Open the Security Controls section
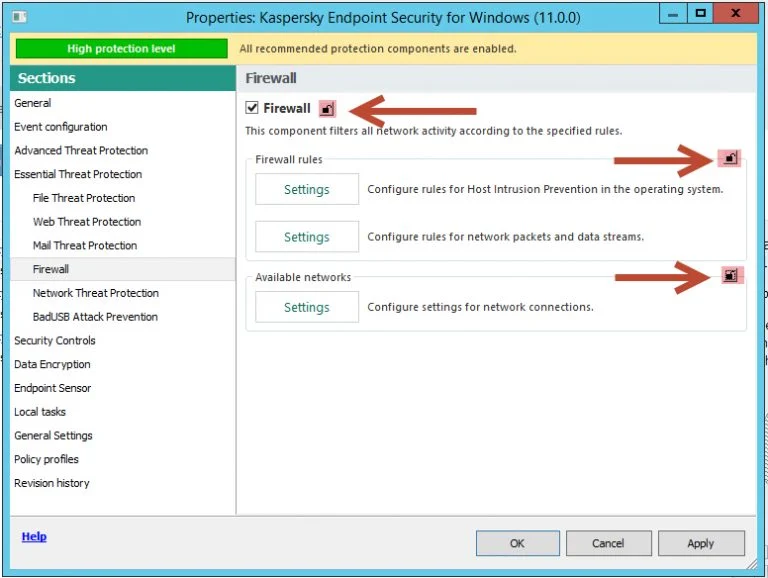The image size is (768, 578). (122, 340)
